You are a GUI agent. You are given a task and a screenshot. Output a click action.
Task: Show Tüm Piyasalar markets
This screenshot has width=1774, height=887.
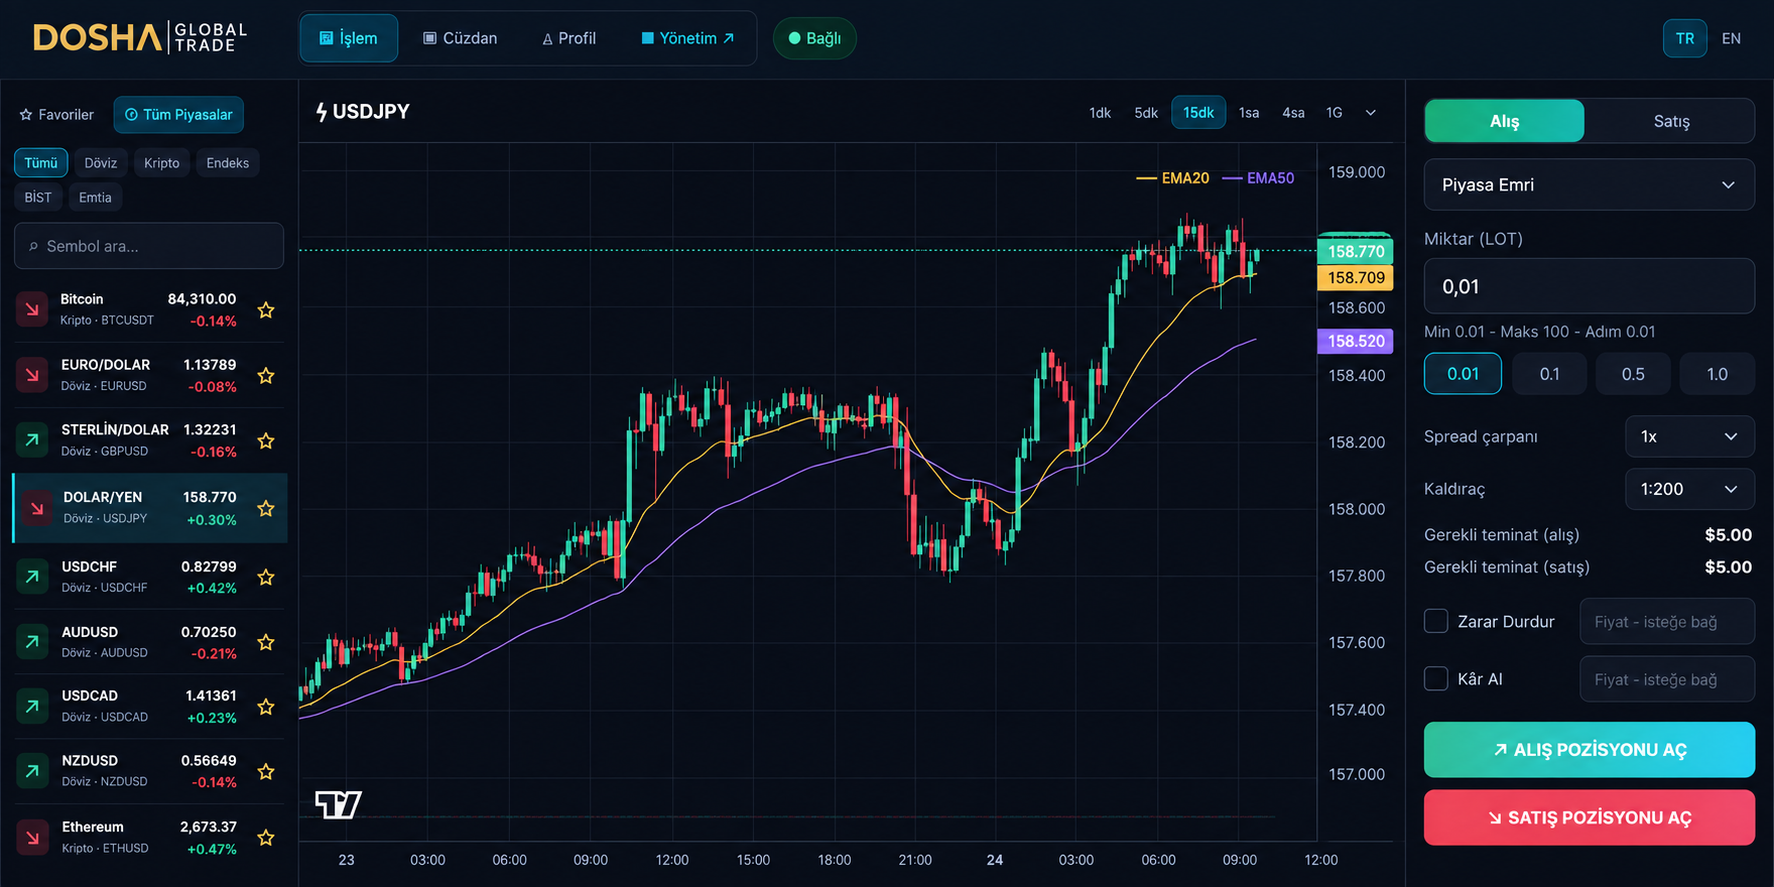point(179,115)
